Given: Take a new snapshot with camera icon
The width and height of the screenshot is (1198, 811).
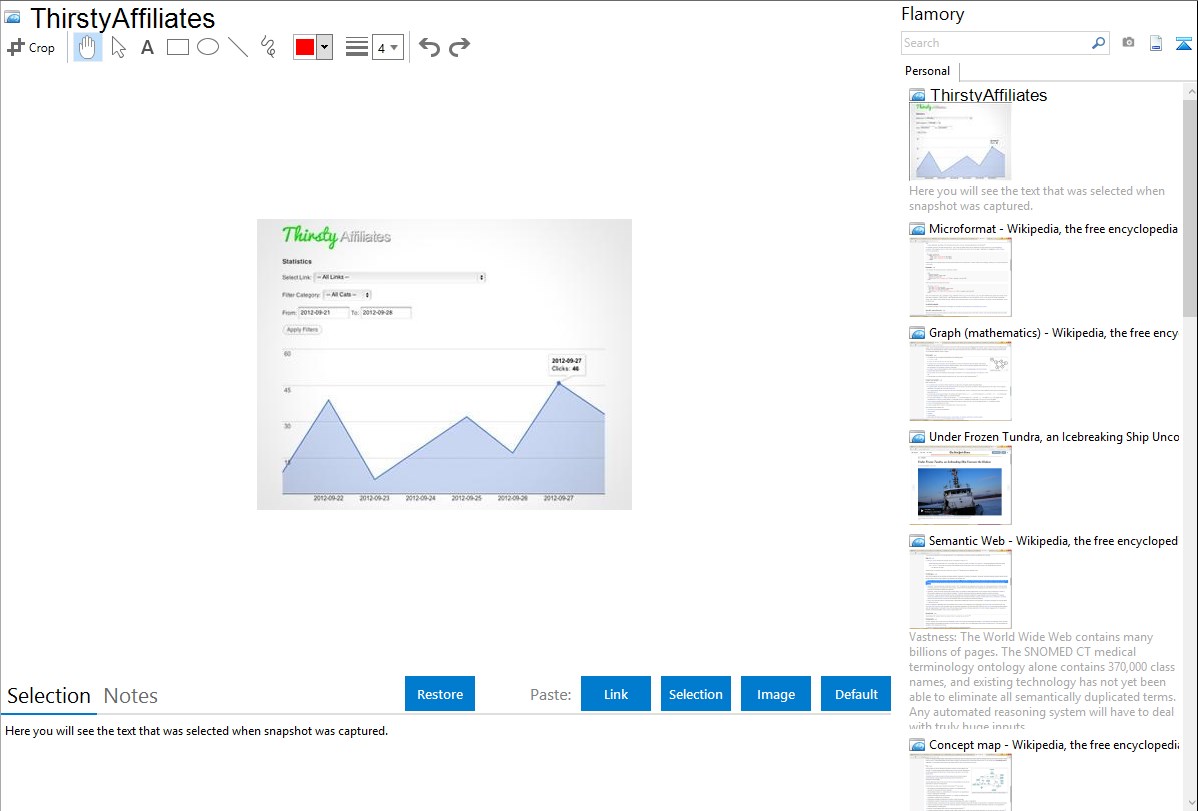Looking at the screenshot, I should [1128, 43].
